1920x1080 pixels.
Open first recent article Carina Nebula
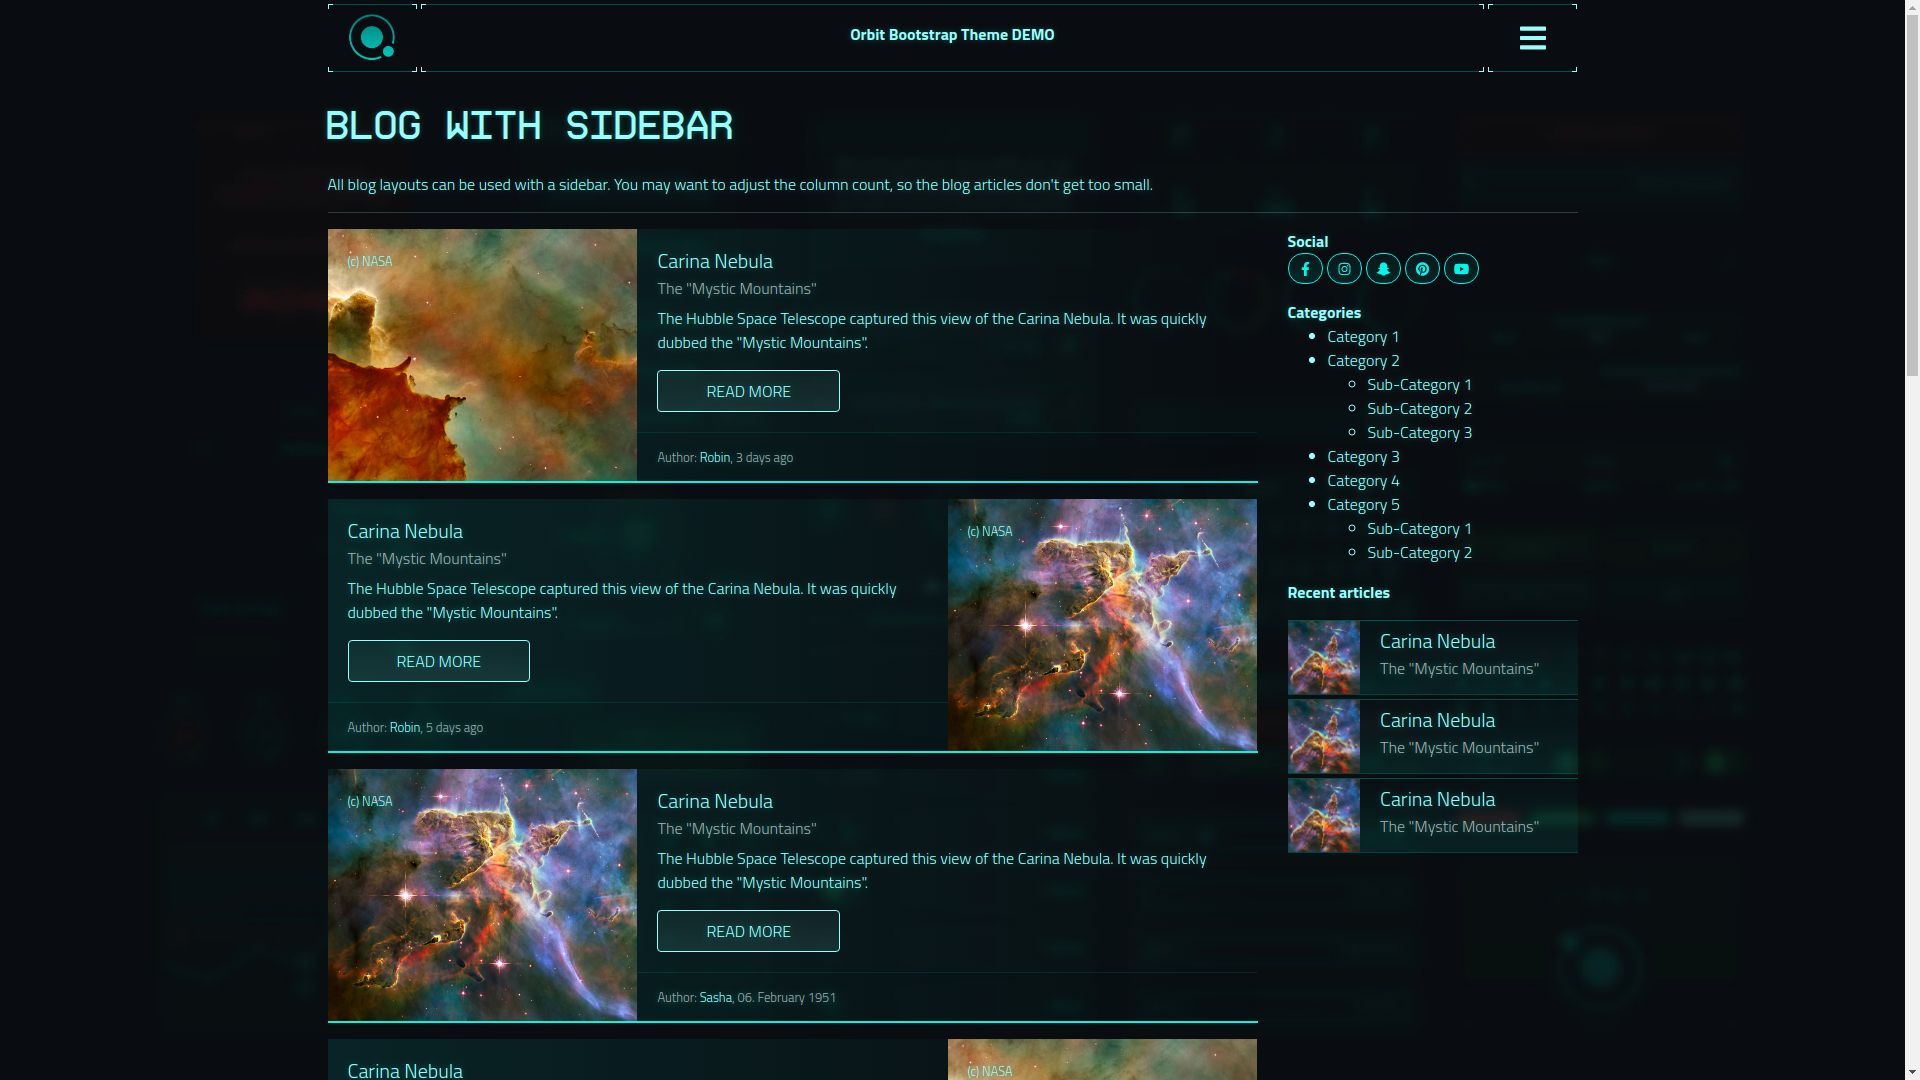pyautogui.click(x=1432, y=658)
